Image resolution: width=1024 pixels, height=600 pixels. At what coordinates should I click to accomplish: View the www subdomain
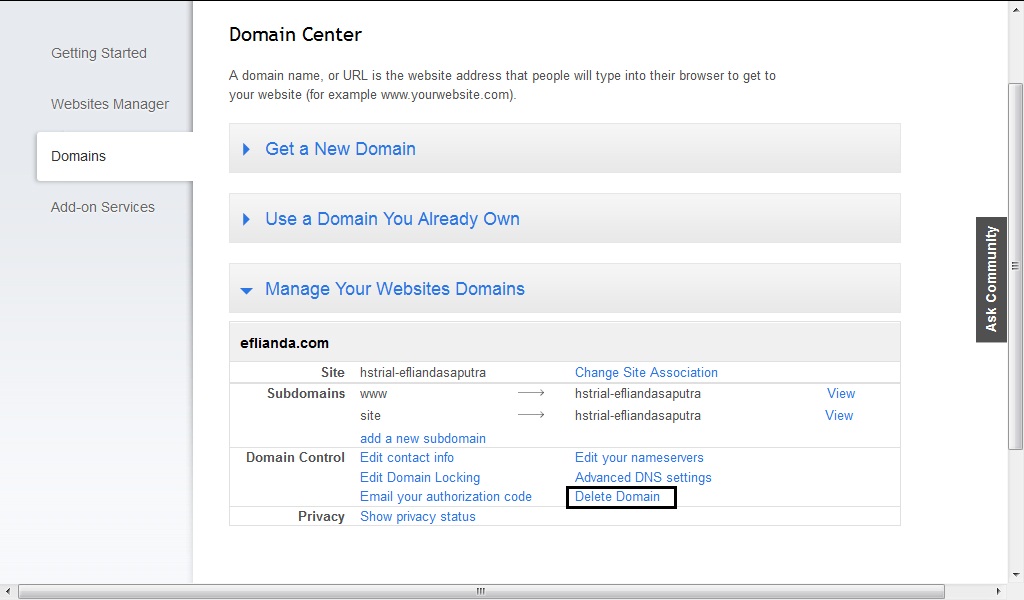click(x=841, y=393)
